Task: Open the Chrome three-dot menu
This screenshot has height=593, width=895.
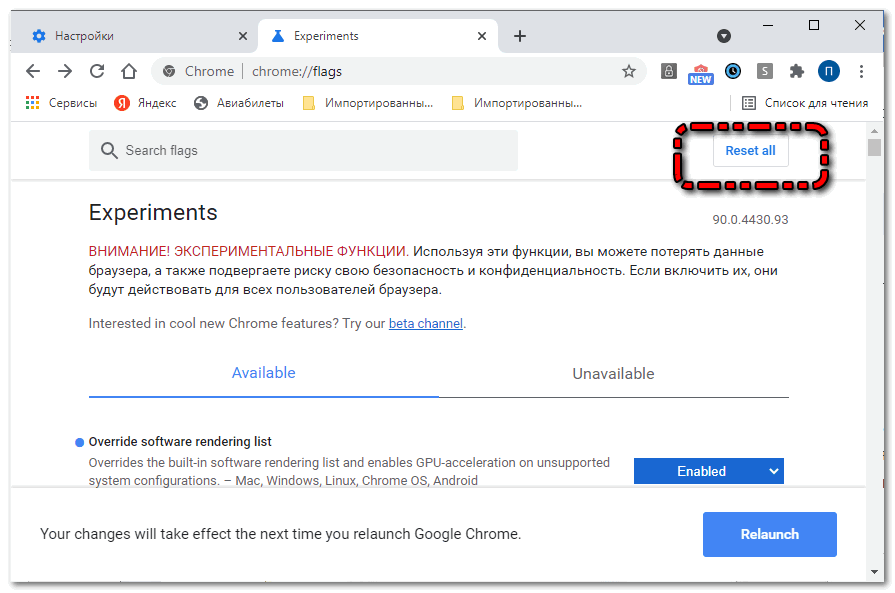Action: pos(861,71)
